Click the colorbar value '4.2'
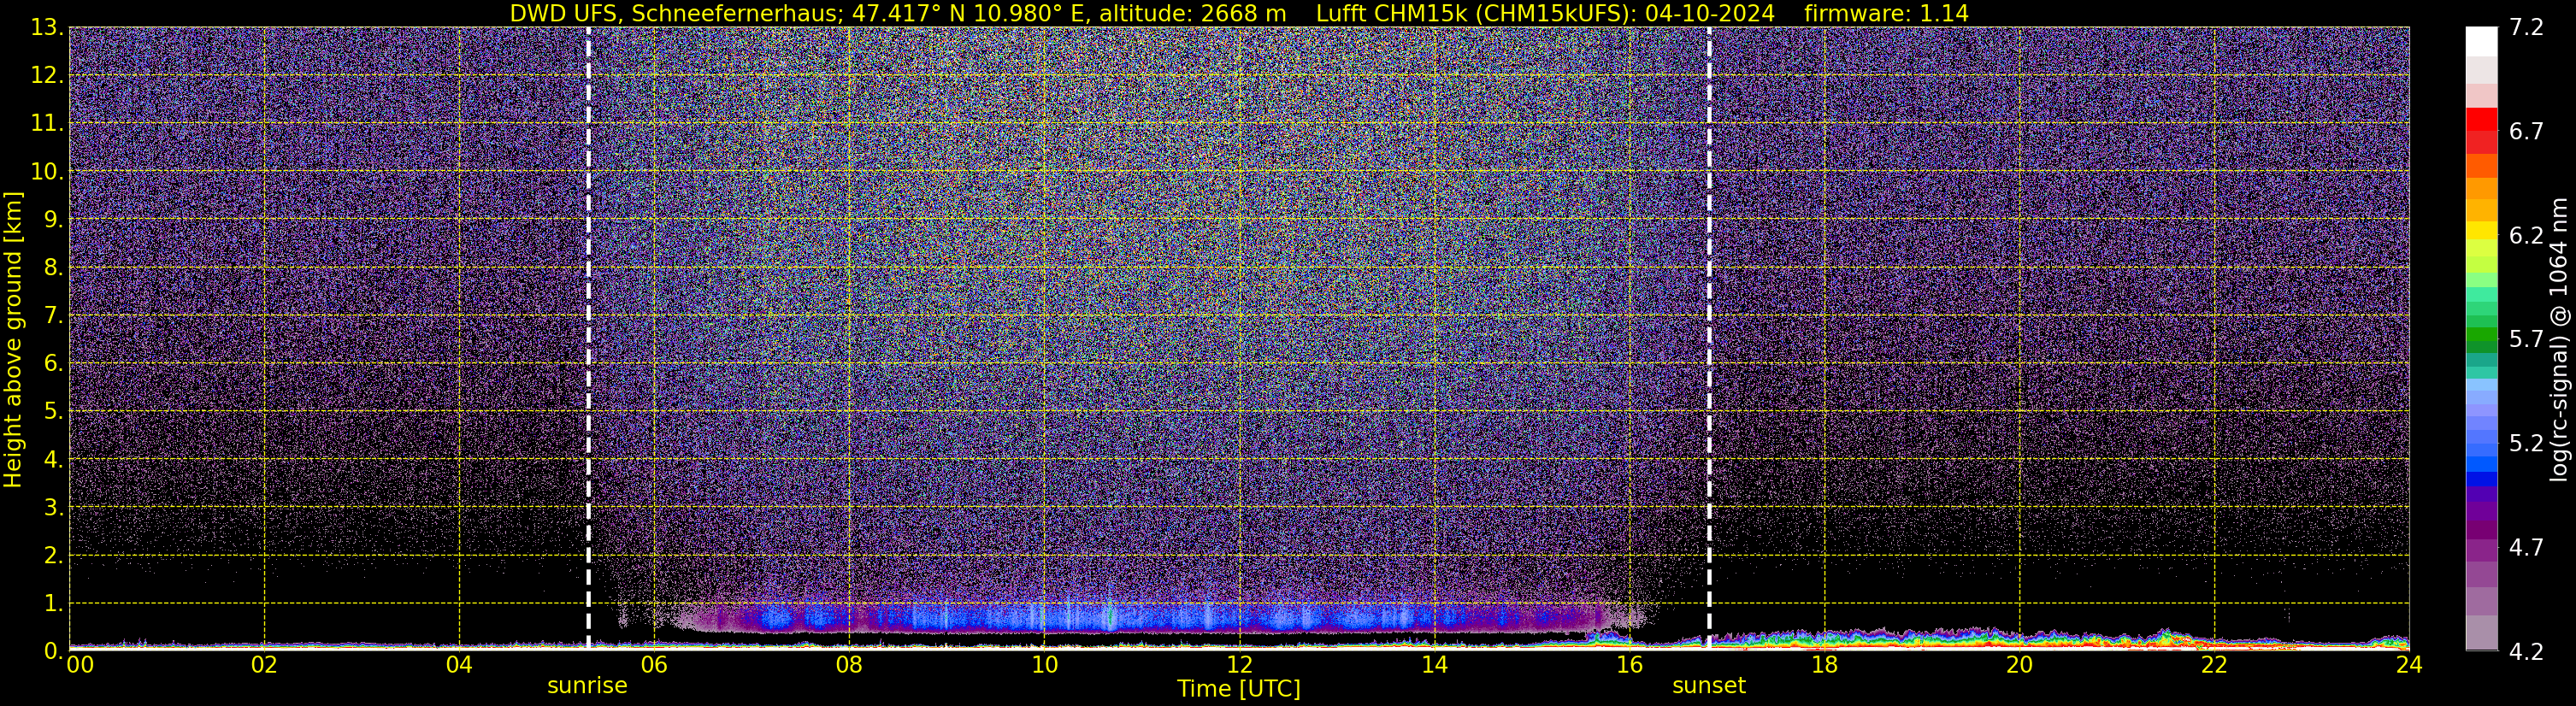Viewport: 2576px width, 706px height. [x=2526, y=652]
